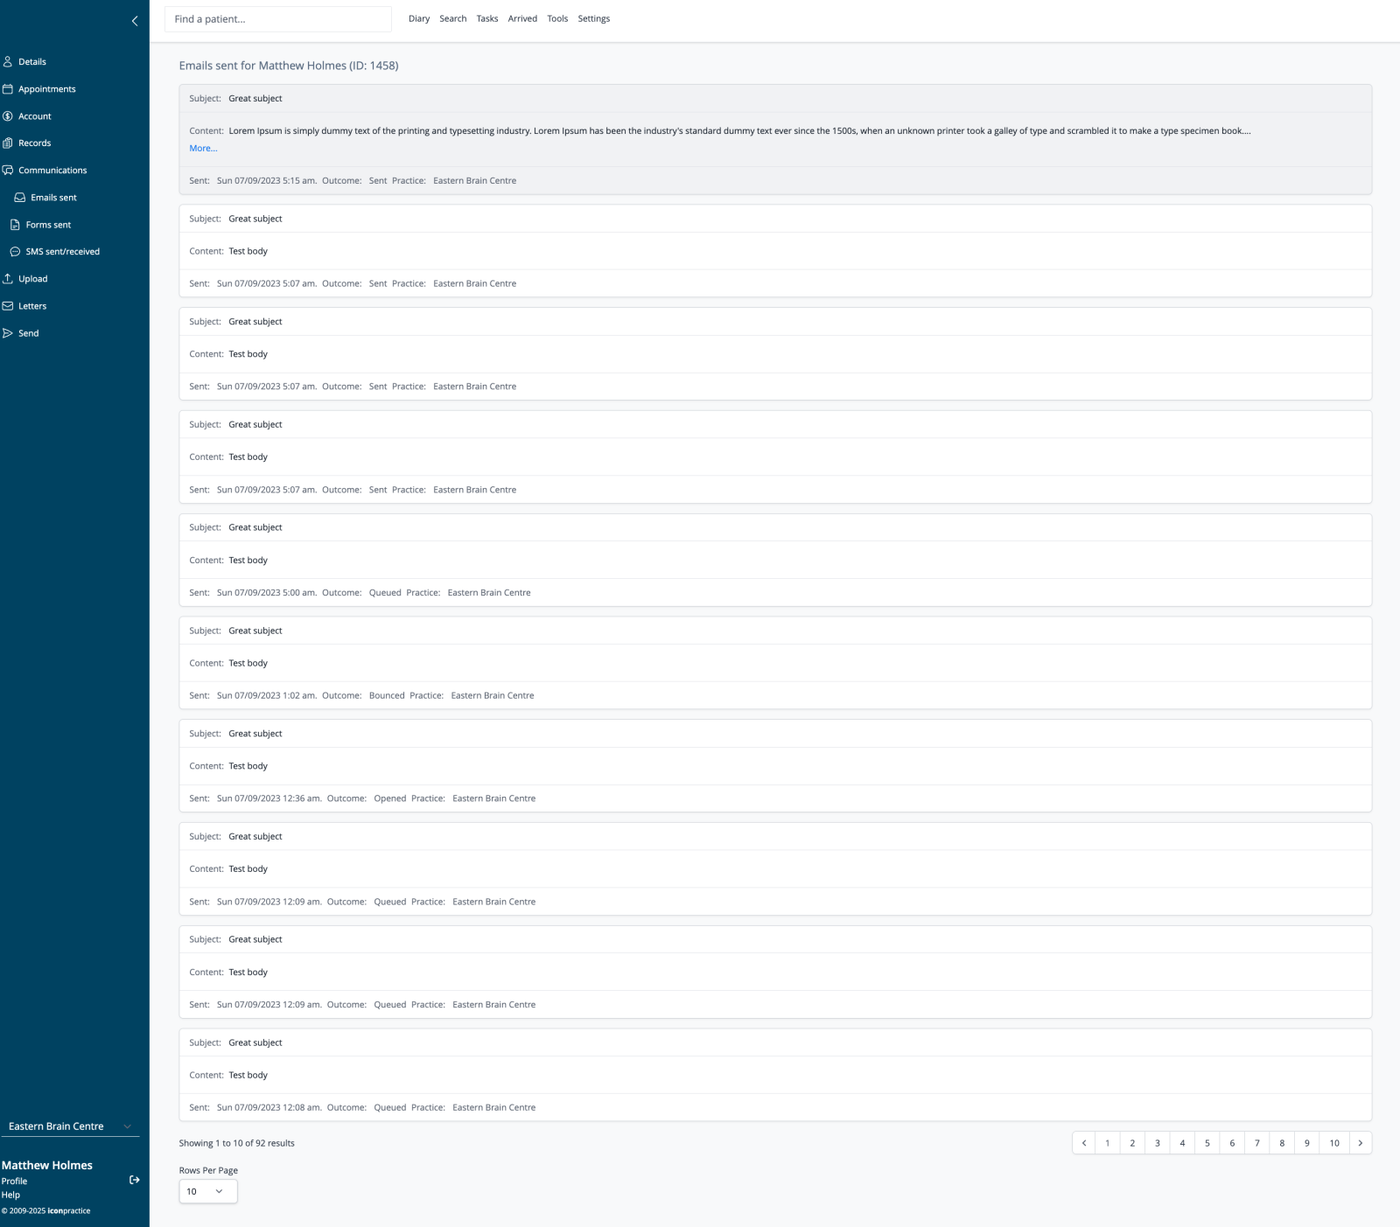
Task: Go to page 3 of results
Action: click(x=1157, y=1143)
